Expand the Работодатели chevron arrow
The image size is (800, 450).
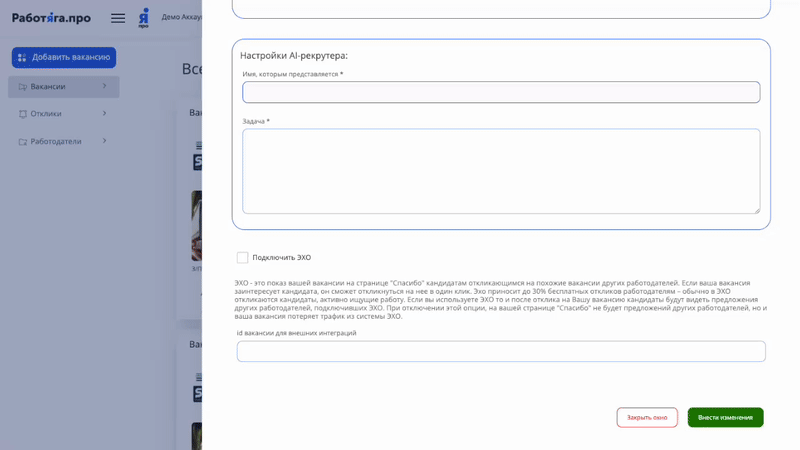[104, 141]
